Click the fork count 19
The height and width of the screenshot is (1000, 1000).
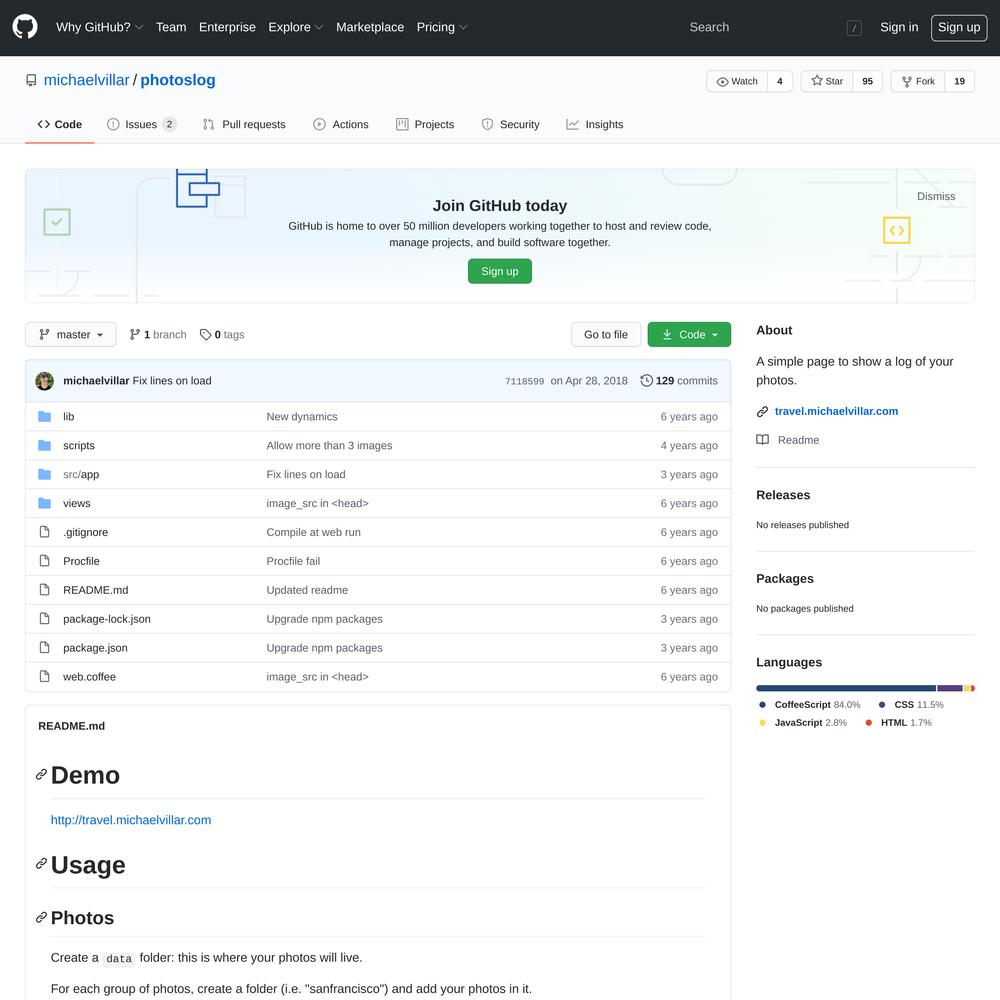tap(959, 81)
